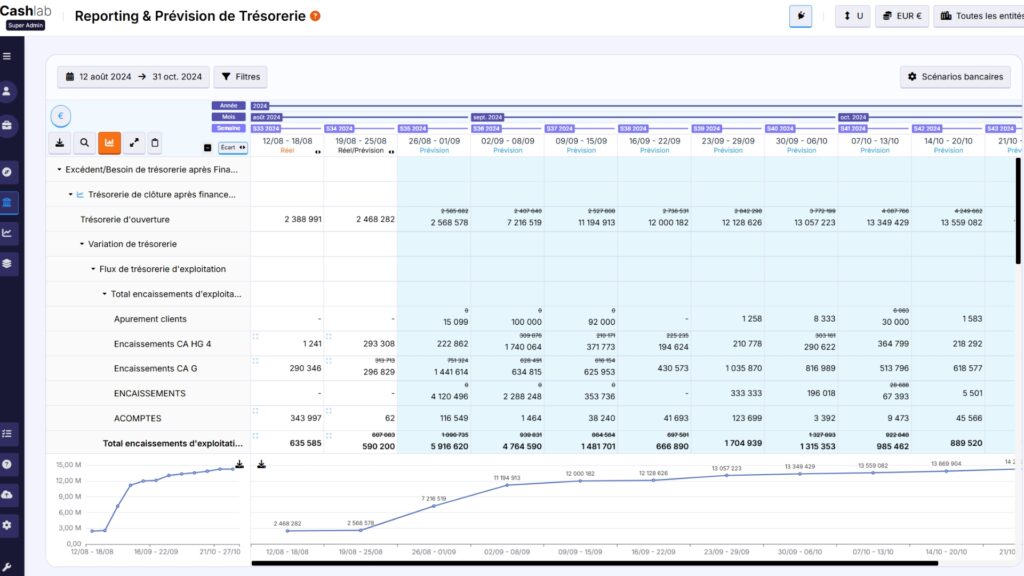Click the circular euro (€) icon
Screen dimensions: 1024x576
(x=60, y=116)
